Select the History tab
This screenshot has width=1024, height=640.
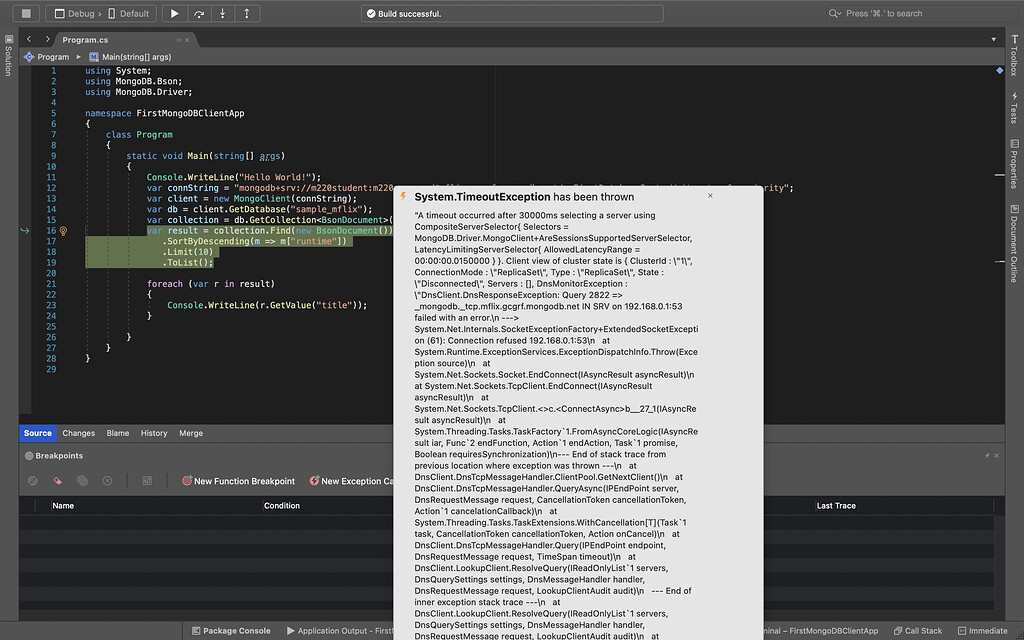pyautogui.click(x=154, y=433)
